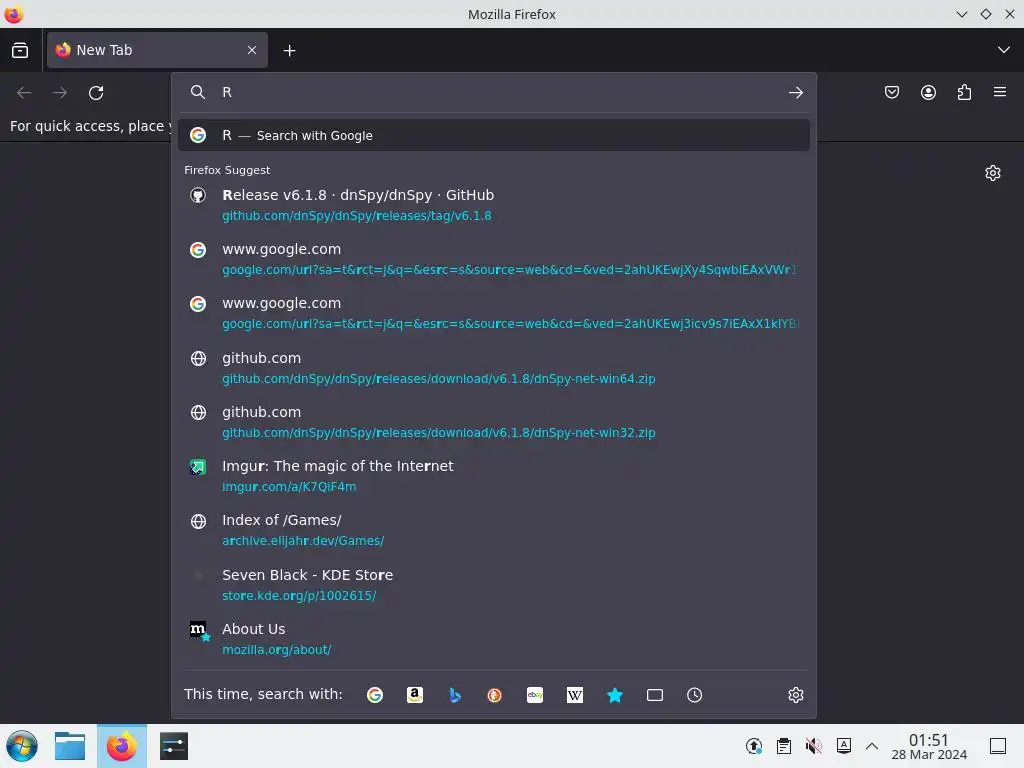Open Release v6.1.8 dnSpy GitHub suggestion
The width and height of the screenshot is (1024, 768).
coord(494,205)
